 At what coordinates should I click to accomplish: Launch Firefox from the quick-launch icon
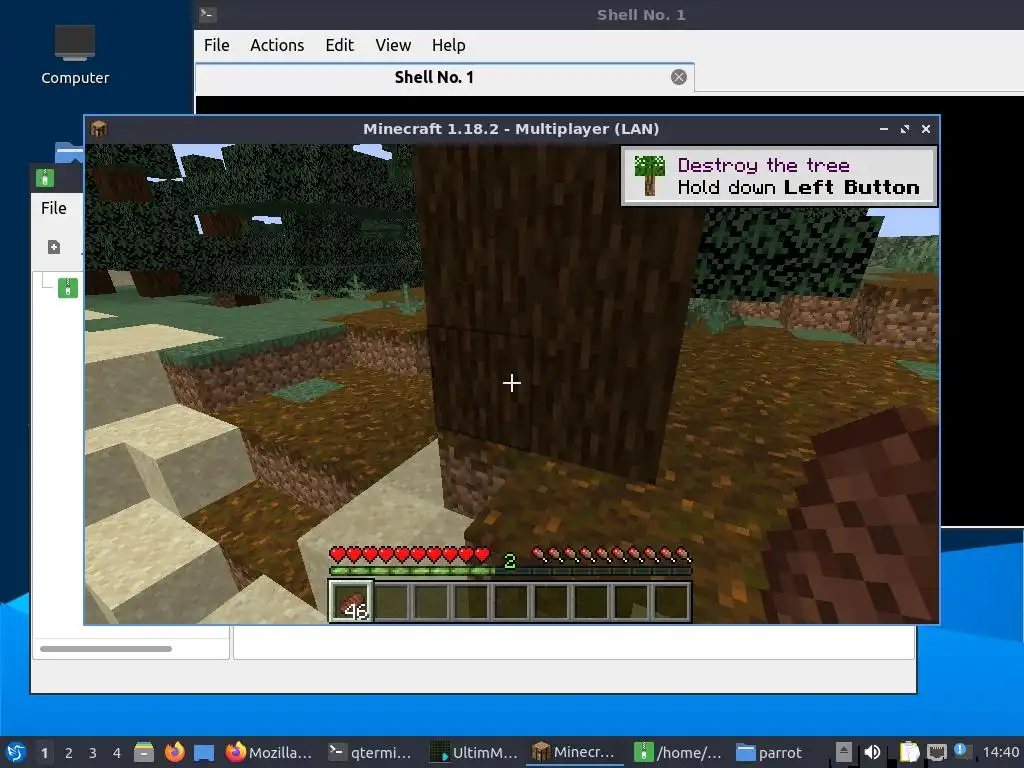[x=174, y=752]
